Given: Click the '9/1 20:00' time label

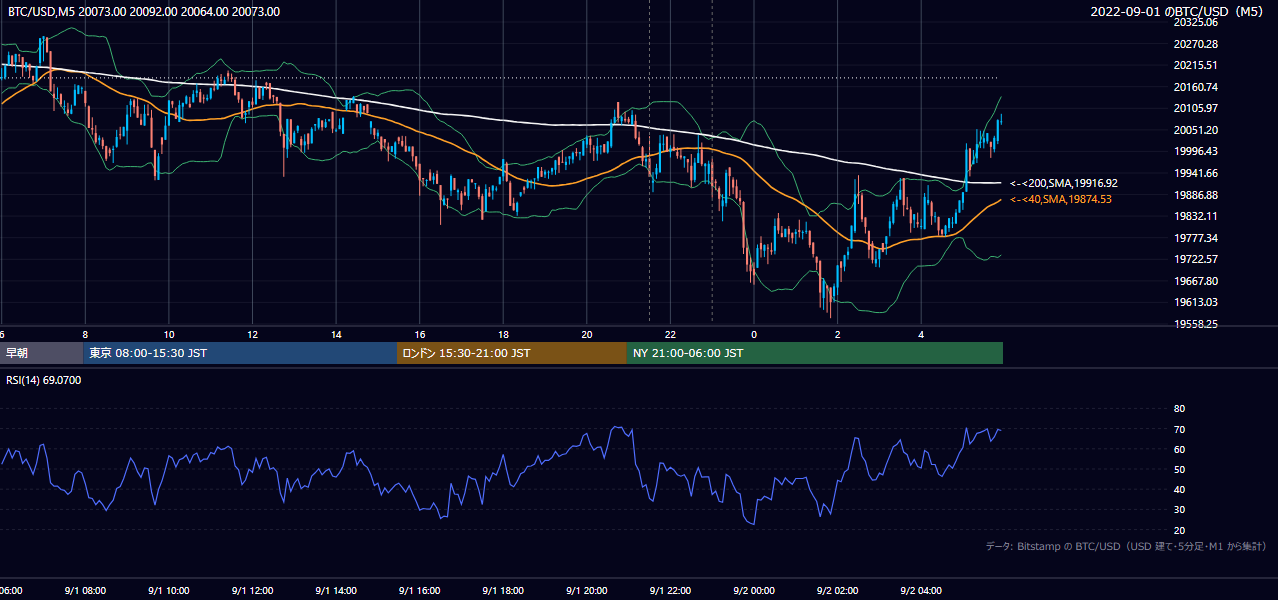Looking at the screenshot, I should point(587,591).
